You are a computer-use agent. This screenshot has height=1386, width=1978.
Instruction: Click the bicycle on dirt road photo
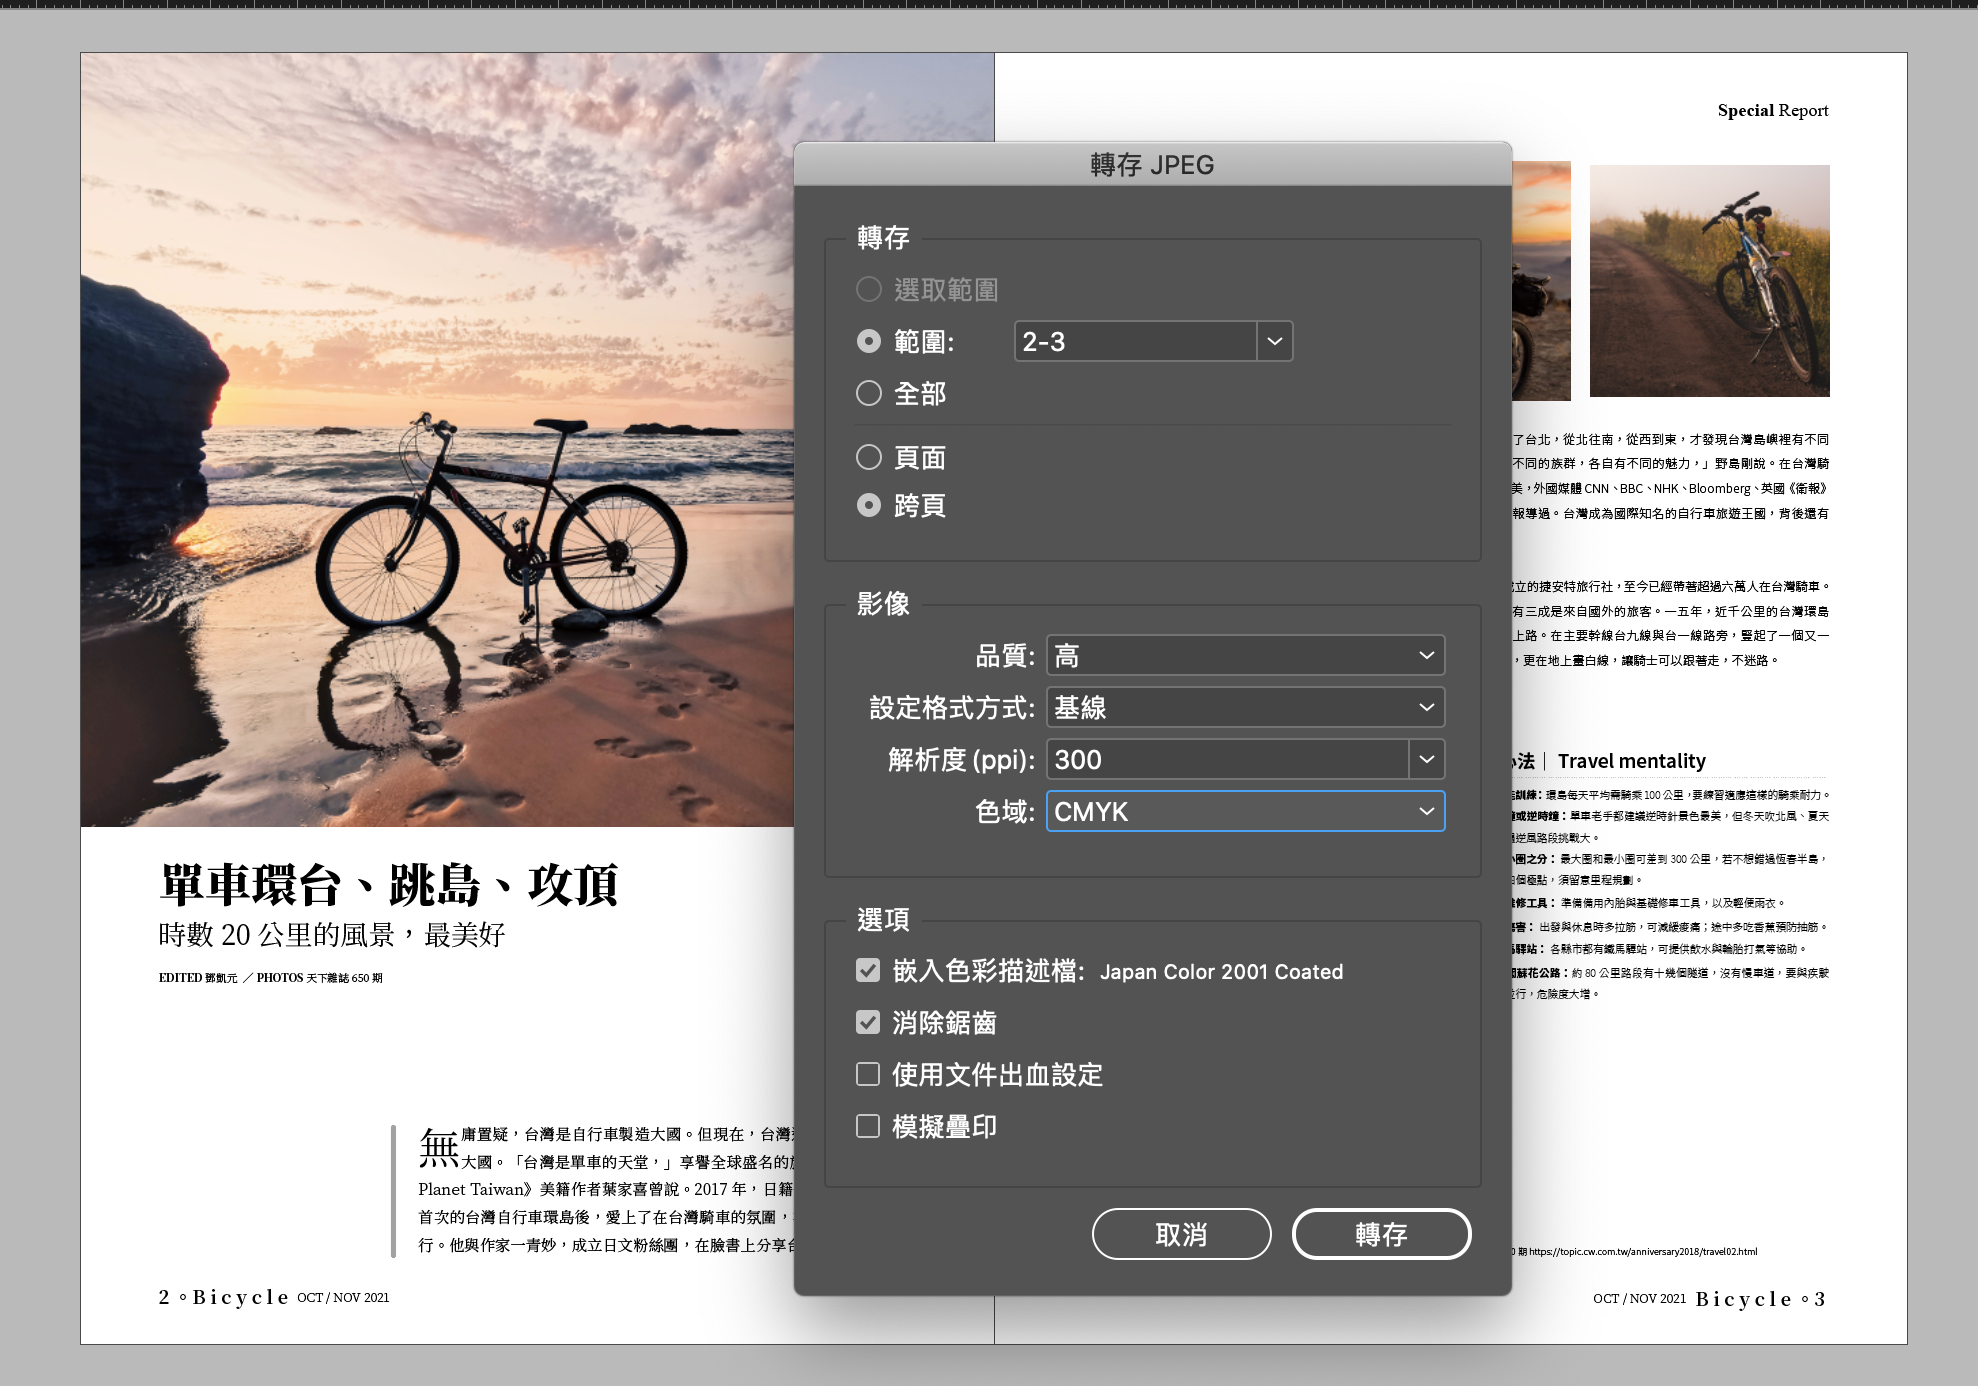[1709, 281]
